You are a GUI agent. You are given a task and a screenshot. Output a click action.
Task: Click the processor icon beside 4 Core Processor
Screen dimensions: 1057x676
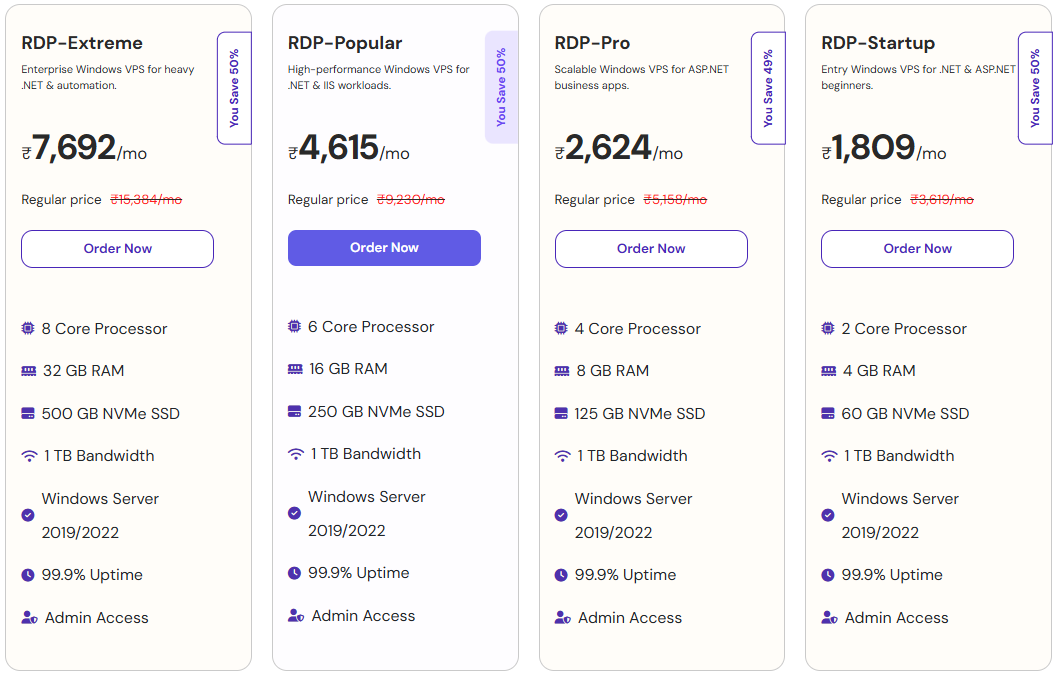[561, 327]
